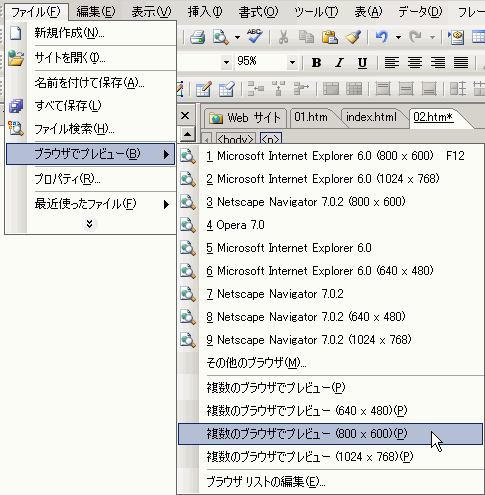Expand hidden File menu items chevron

[89, 224]
